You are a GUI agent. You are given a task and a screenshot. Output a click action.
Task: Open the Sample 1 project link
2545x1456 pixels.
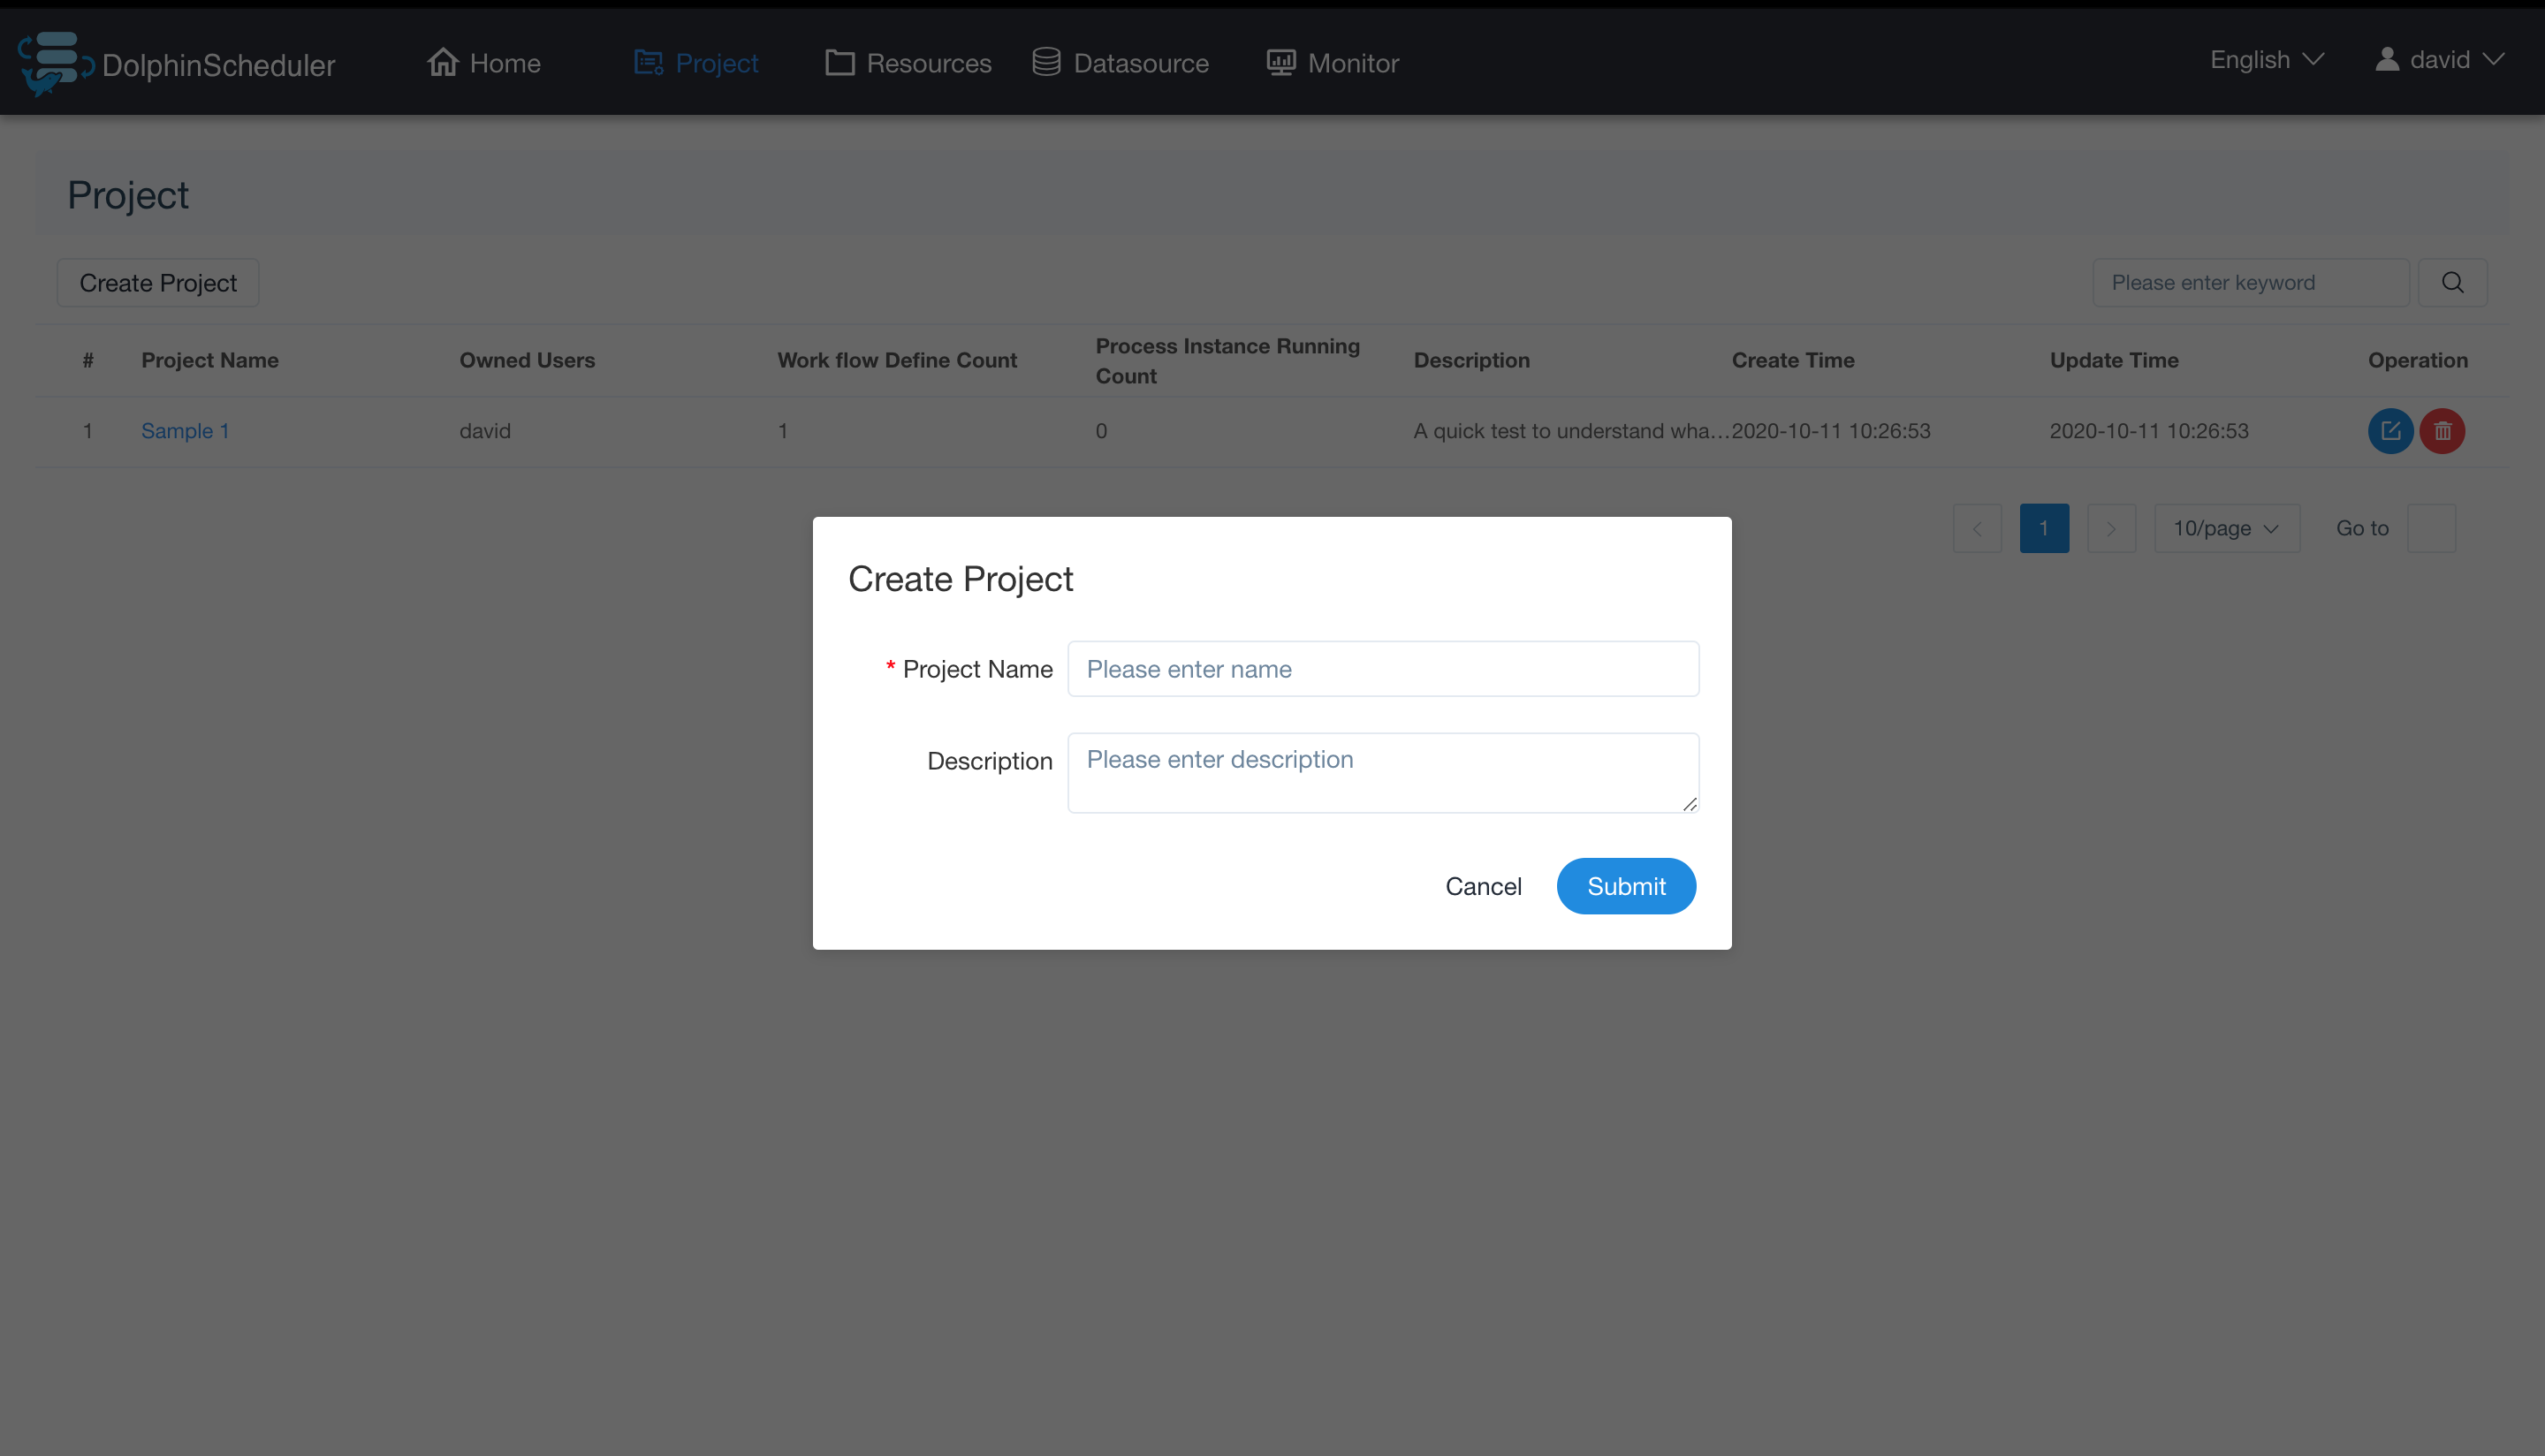pos(185,431)
